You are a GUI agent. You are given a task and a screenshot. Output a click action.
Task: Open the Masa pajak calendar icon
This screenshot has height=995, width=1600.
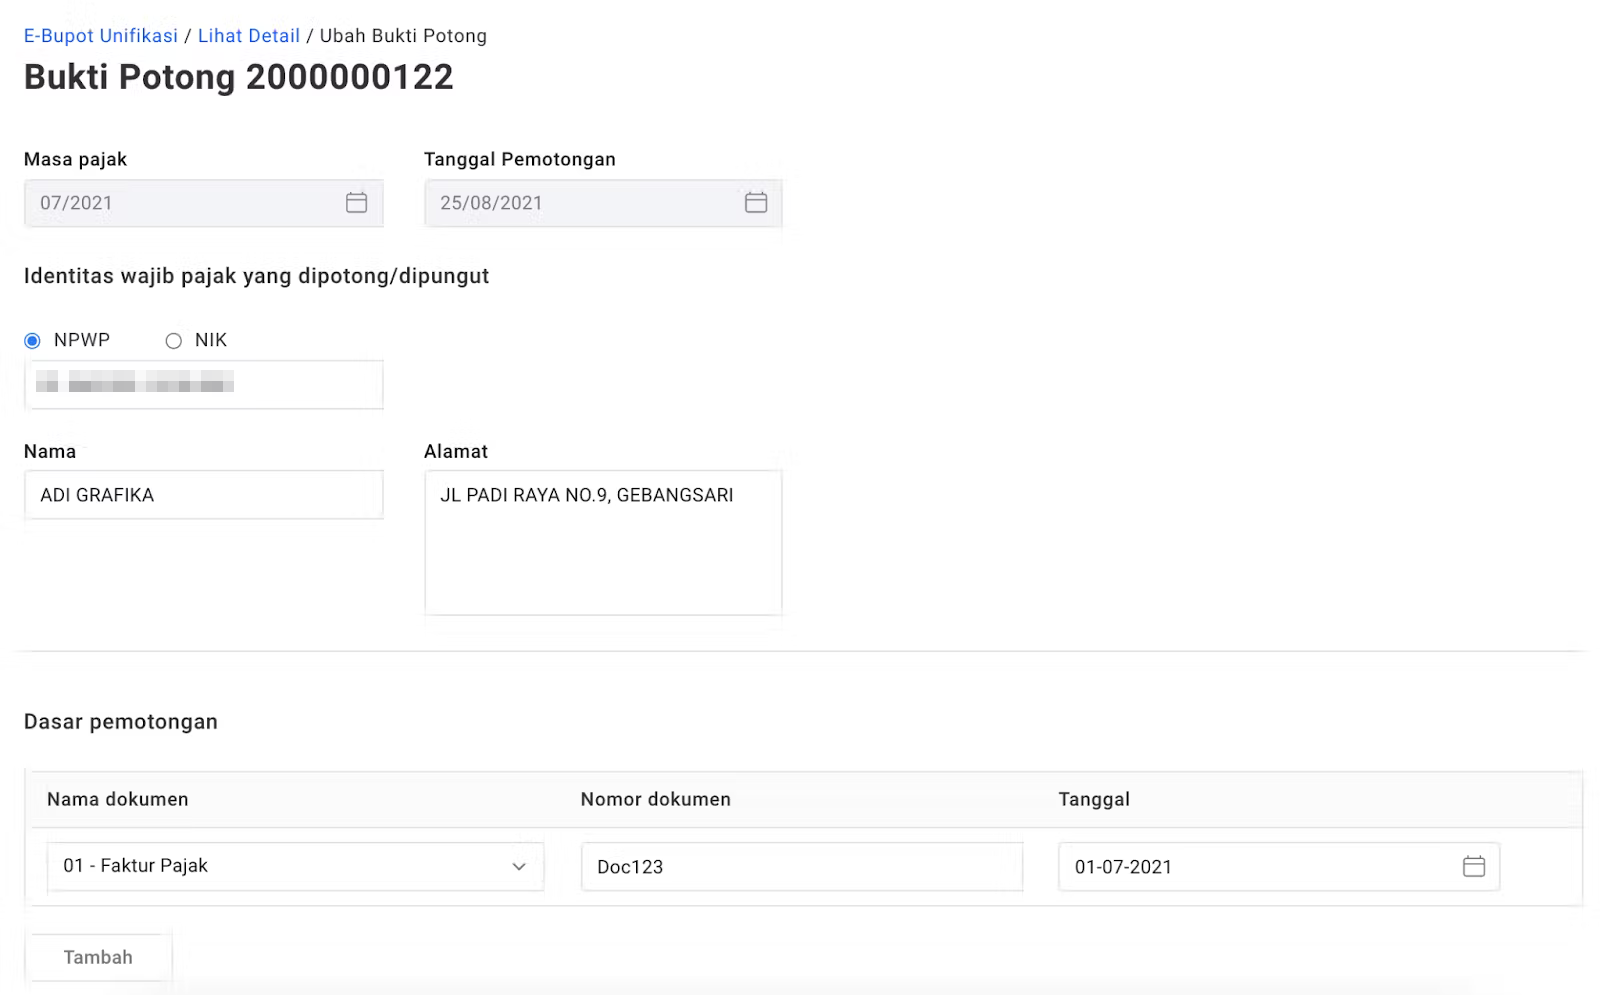[x=356, y=203]
